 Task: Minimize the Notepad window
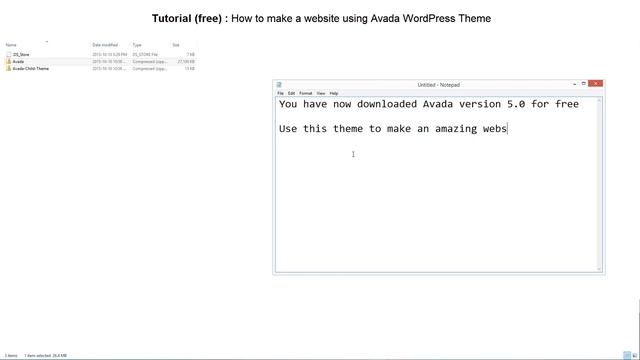[x=575, y=84]
